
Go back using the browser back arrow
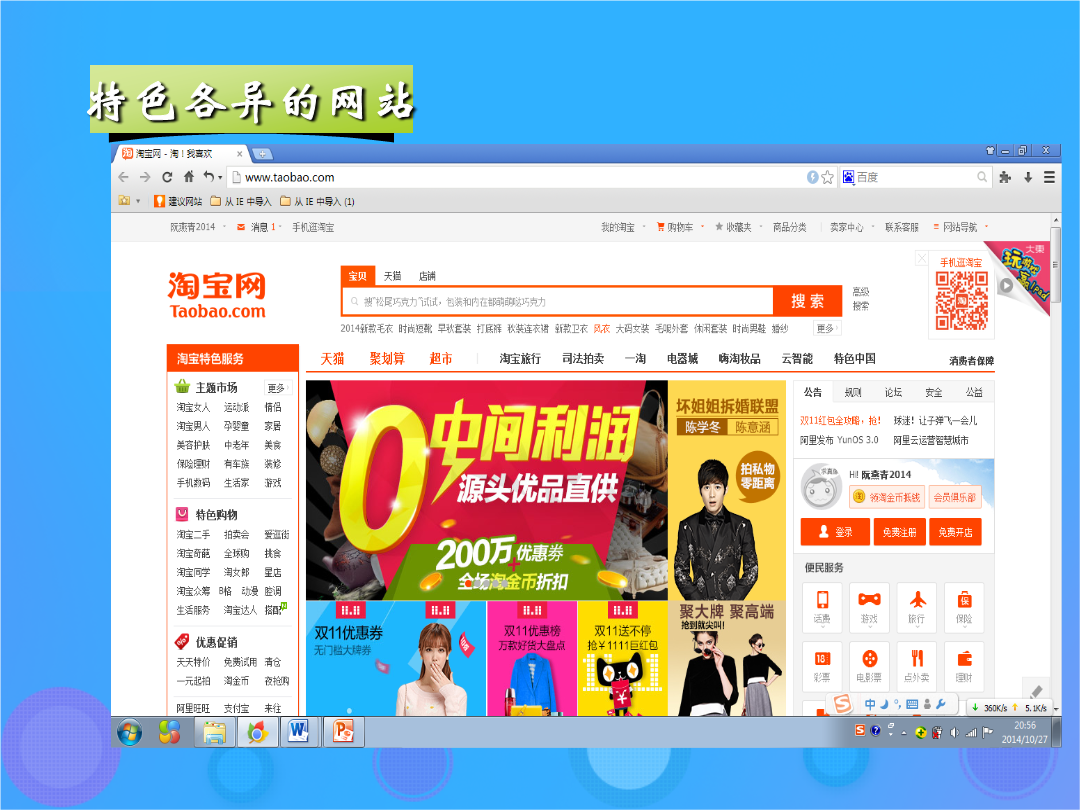124,177
